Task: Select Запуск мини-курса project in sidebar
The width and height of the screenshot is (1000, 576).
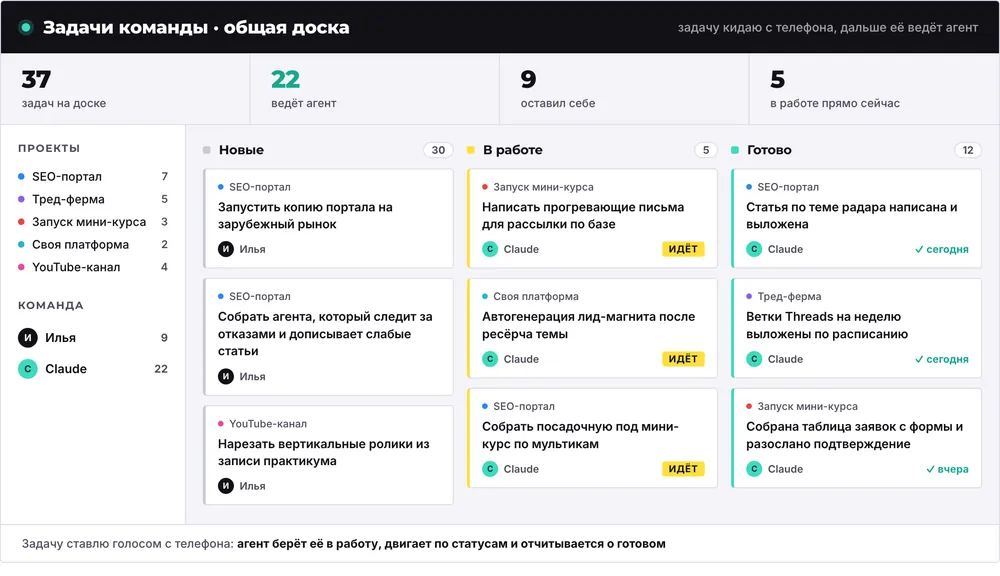Action: (x=93, y=222)
